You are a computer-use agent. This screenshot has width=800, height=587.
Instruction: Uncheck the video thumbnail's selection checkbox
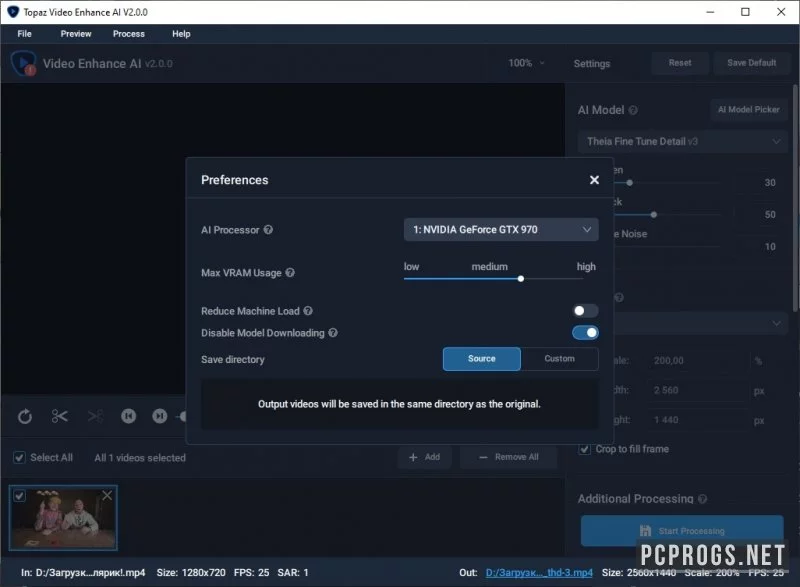[19, 496]
